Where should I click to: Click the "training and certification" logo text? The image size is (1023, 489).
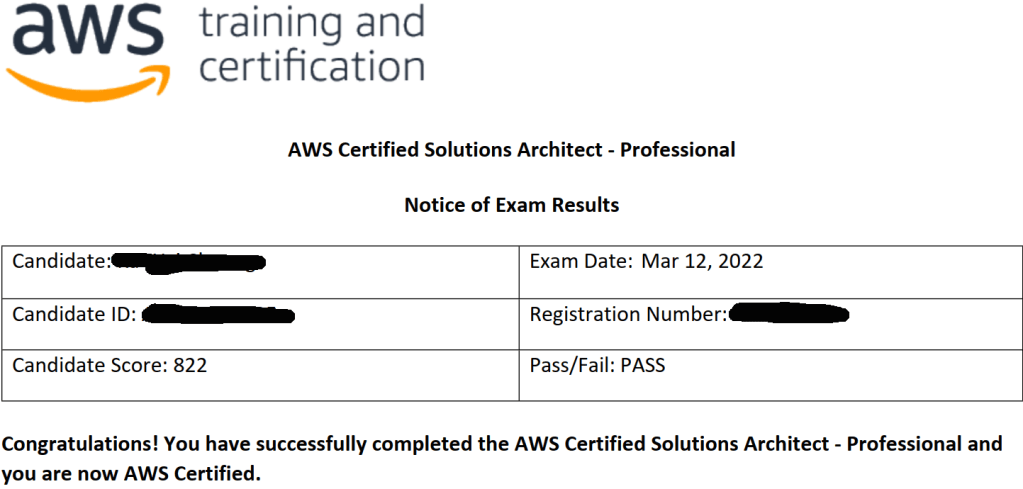pos(311,44)
